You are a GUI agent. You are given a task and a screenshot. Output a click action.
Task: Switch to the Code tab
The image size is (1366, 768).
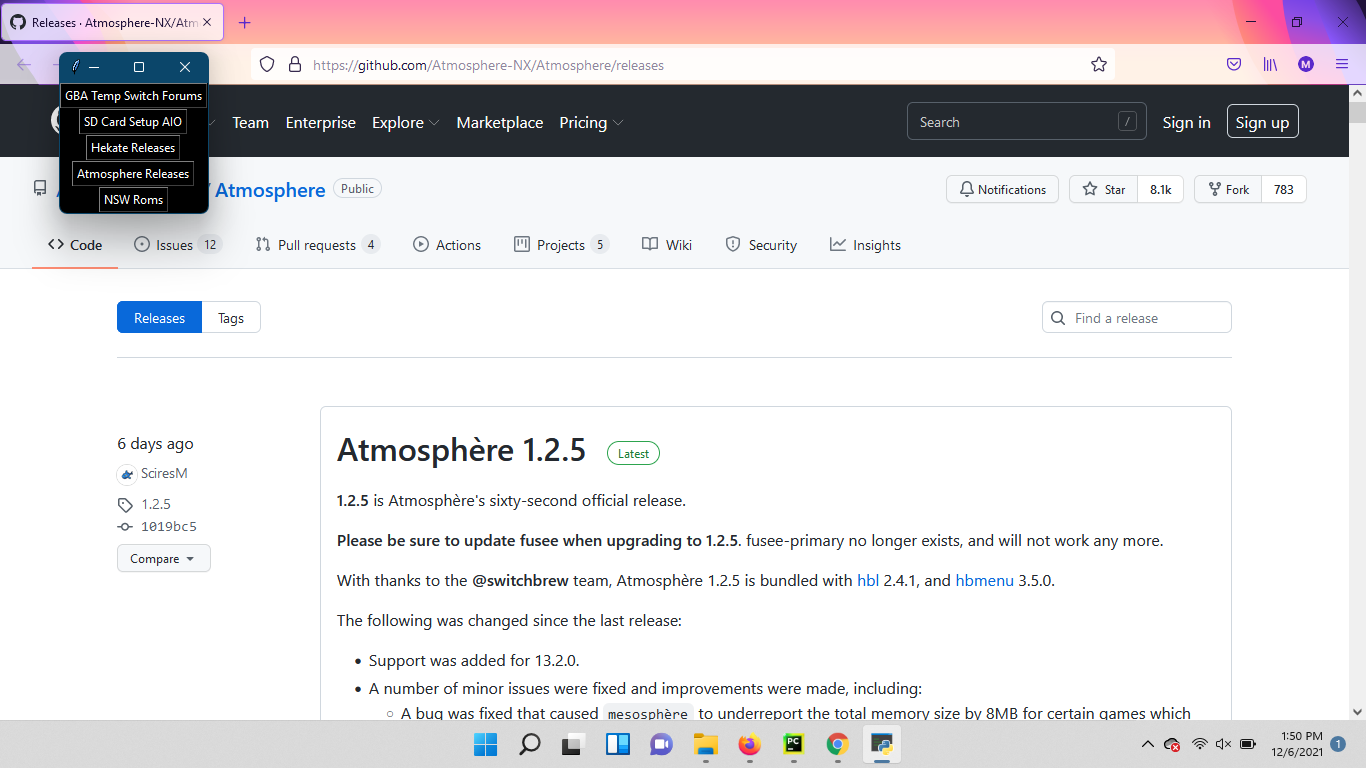pos(75,245)
